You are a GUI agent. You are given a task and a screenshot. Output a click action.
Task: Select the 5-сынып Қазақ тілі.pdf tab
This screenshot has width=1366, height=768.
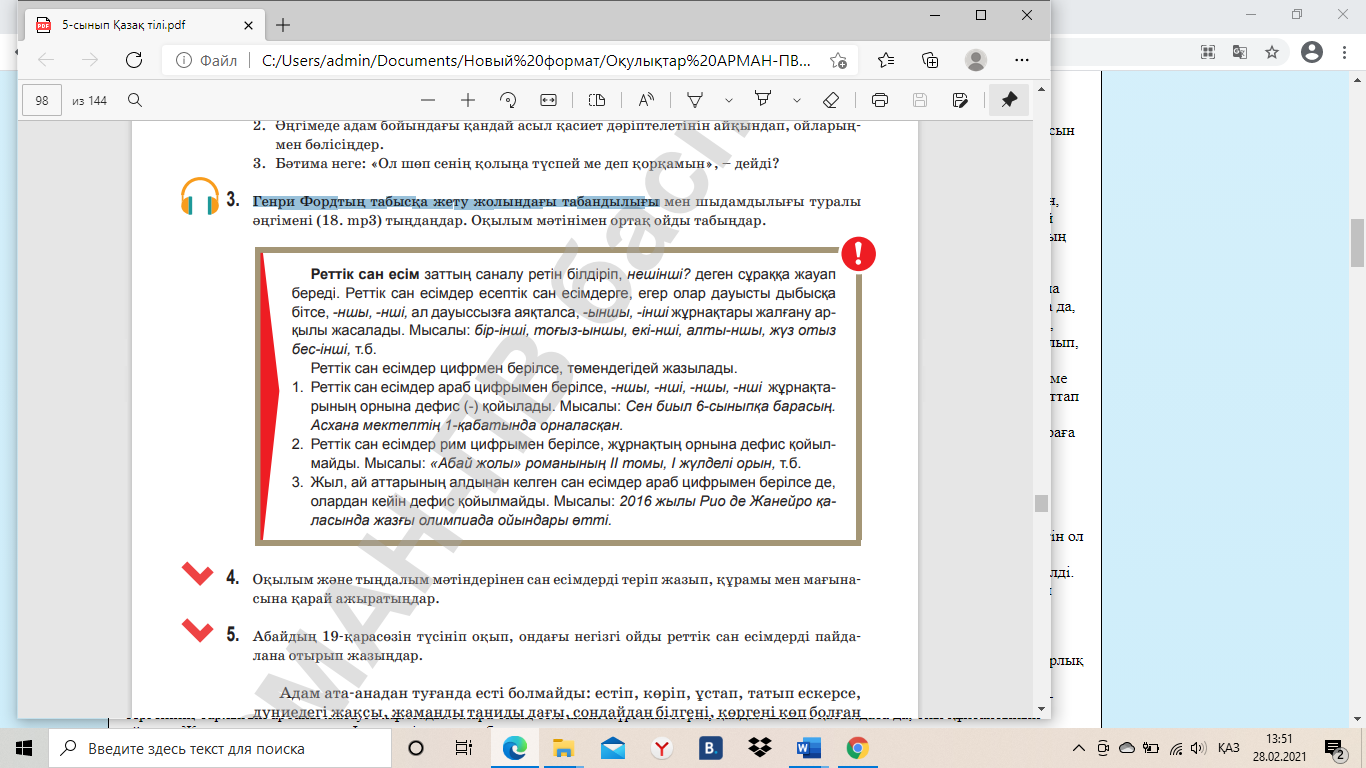point(145,25)
